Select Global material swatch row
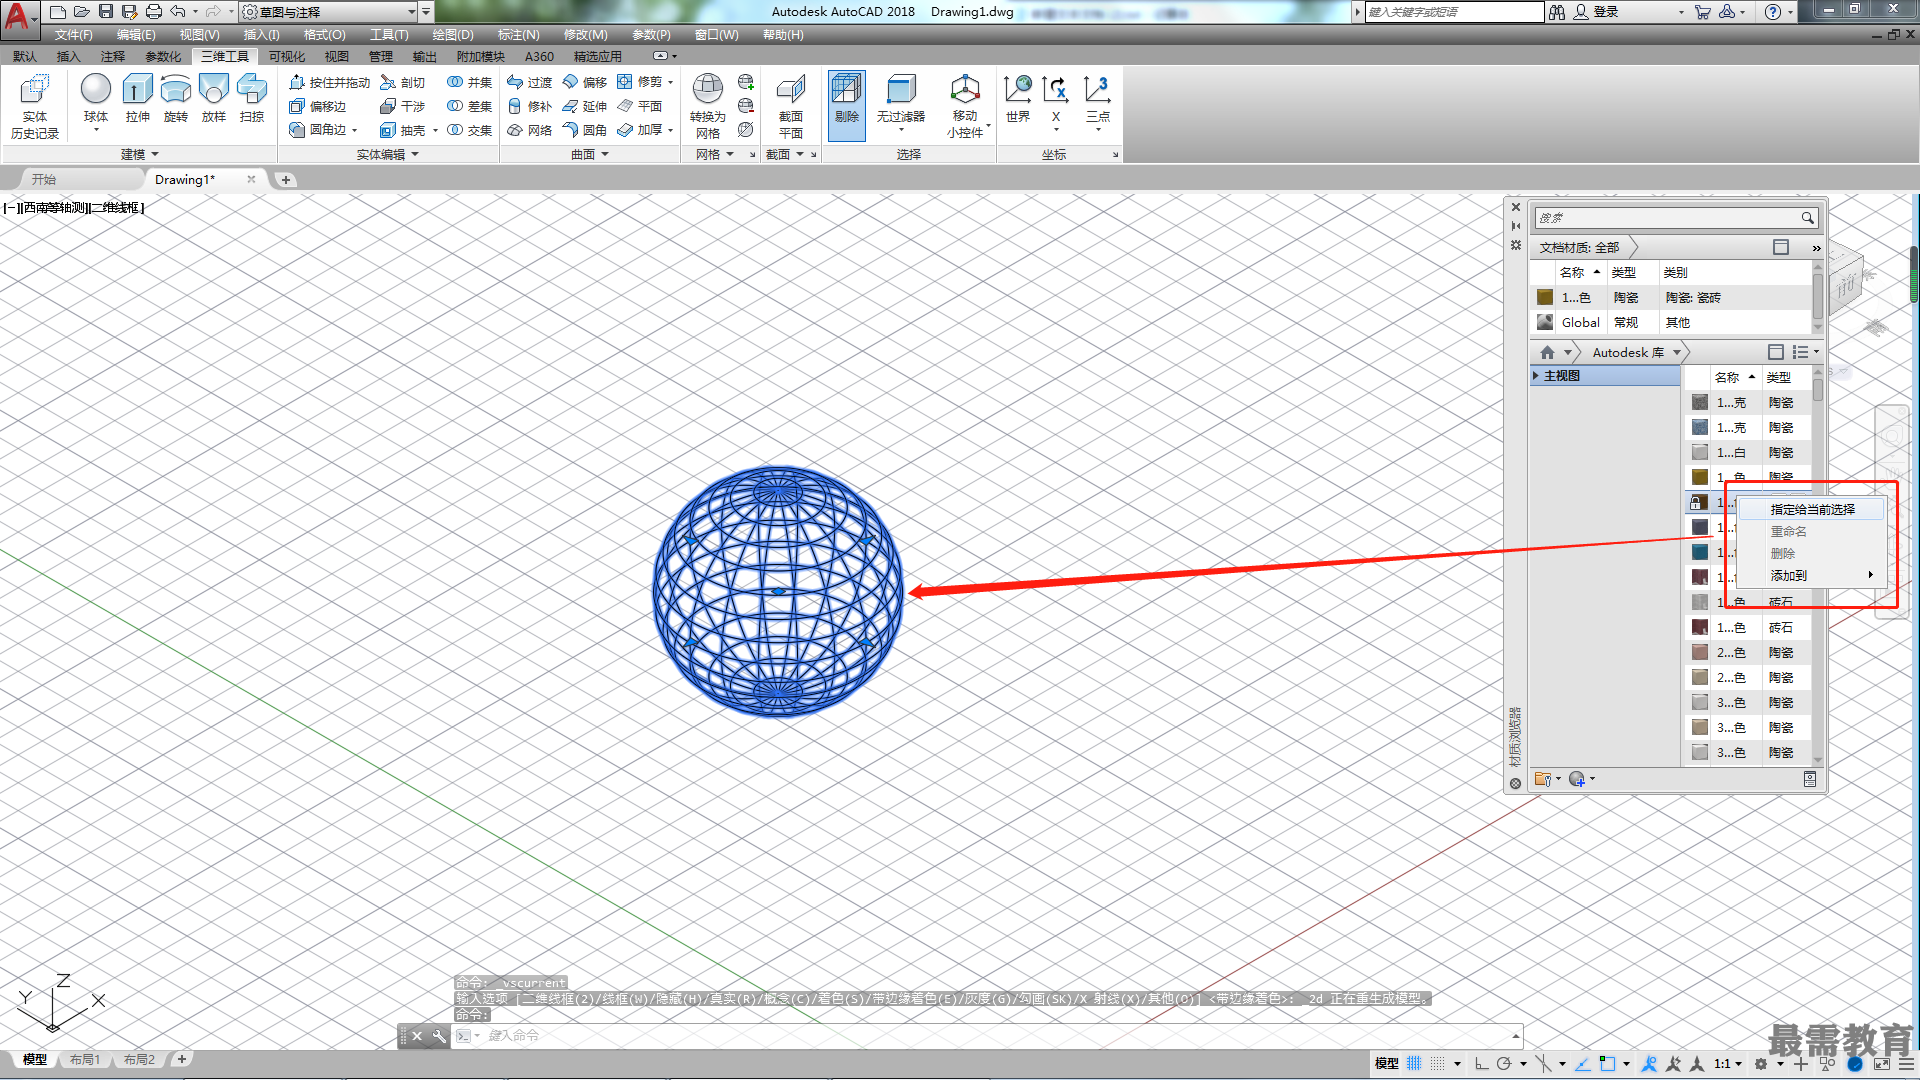The image size is (1920, 1080). click(1671, 322)
